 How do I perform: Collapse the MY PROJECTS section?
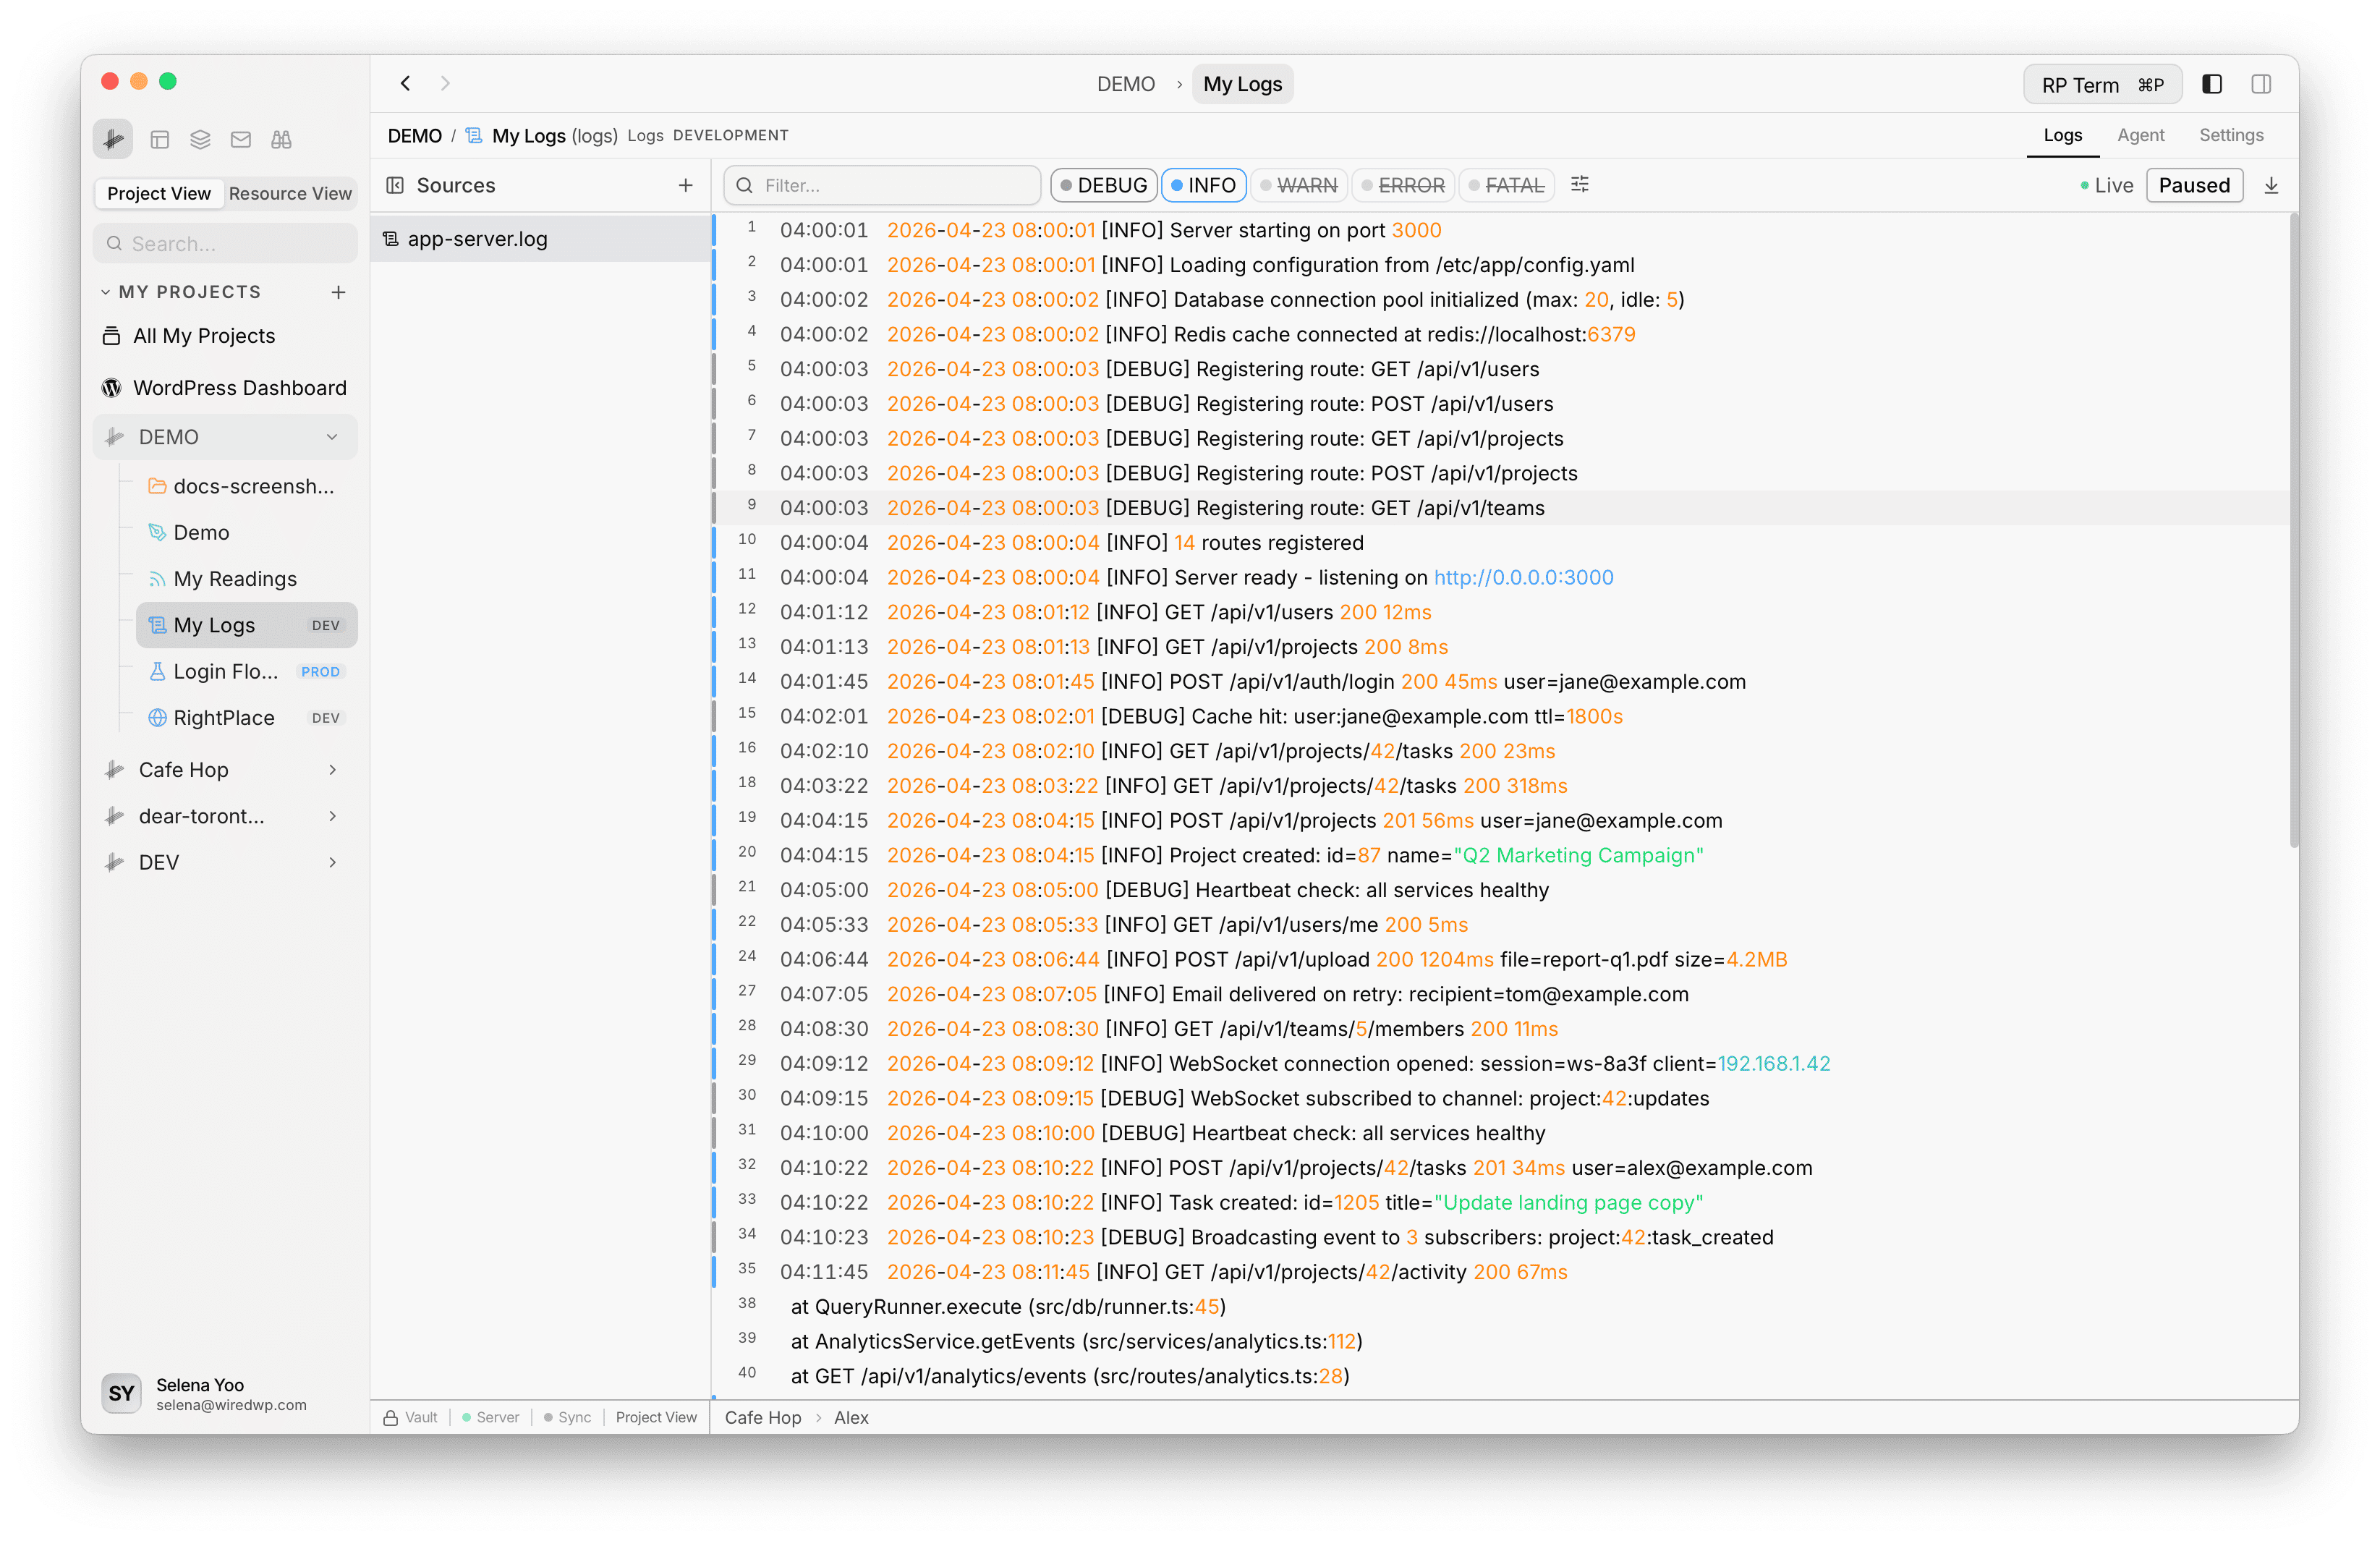click(x=105, y=292)
